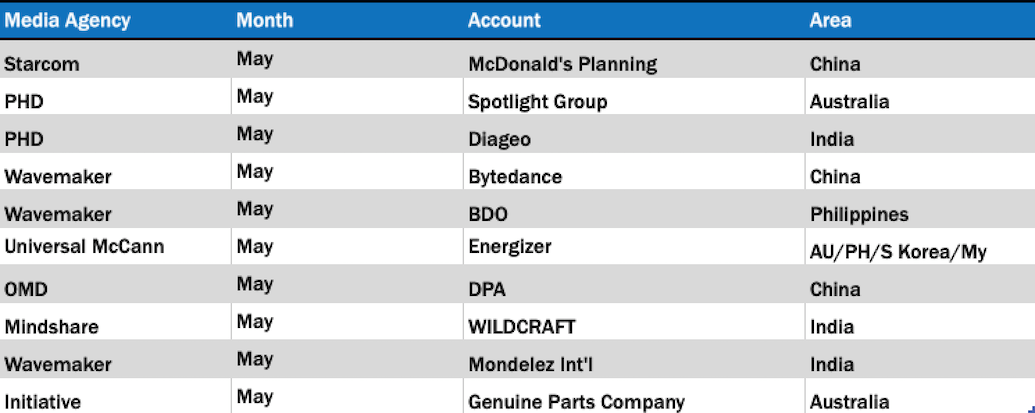Click the Philippines area cell
Image resolution: width=1035 pixels, height=413 pixels.
(859, 214)
